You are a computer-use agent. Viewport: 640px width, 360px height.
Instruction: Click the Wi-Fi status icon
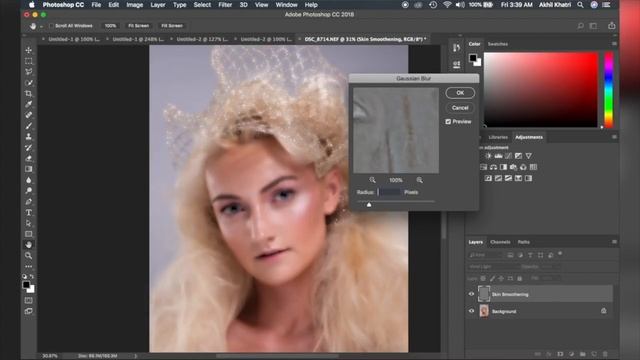click(x=447, y=5)
